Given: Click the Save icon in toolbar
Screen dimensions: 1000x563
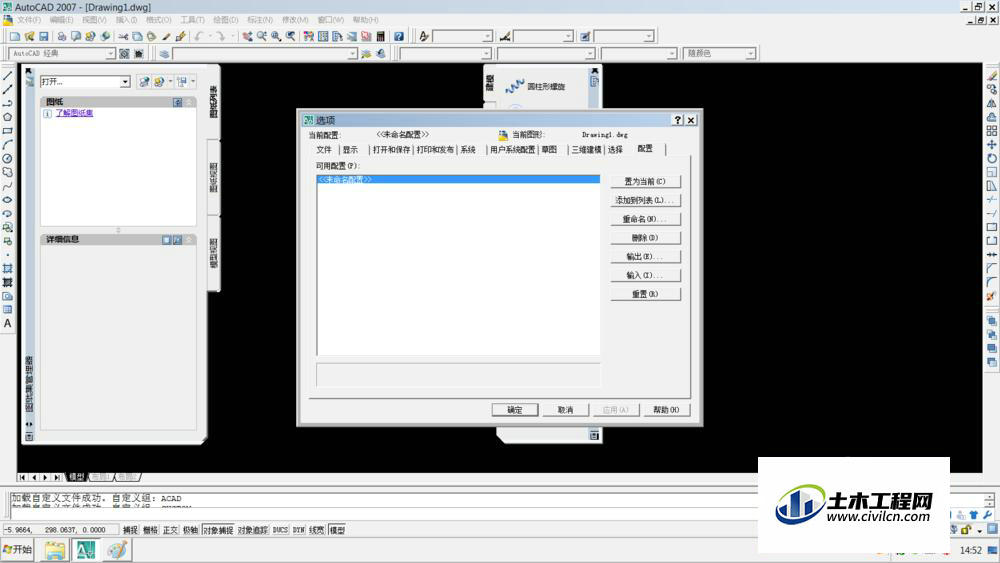Looking at the screenshot, I should point(43,36).
